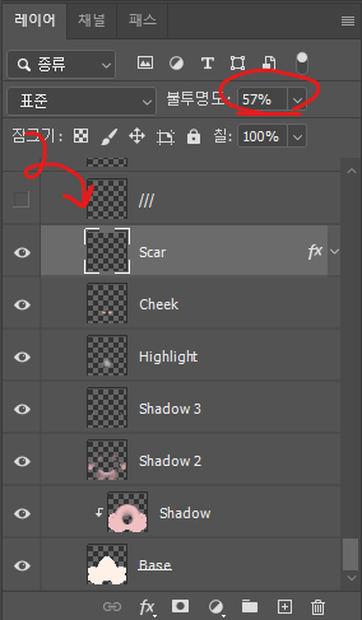Toggle layer filtering on/off switch
Viewport: 362px width, 620px height.
302,63
